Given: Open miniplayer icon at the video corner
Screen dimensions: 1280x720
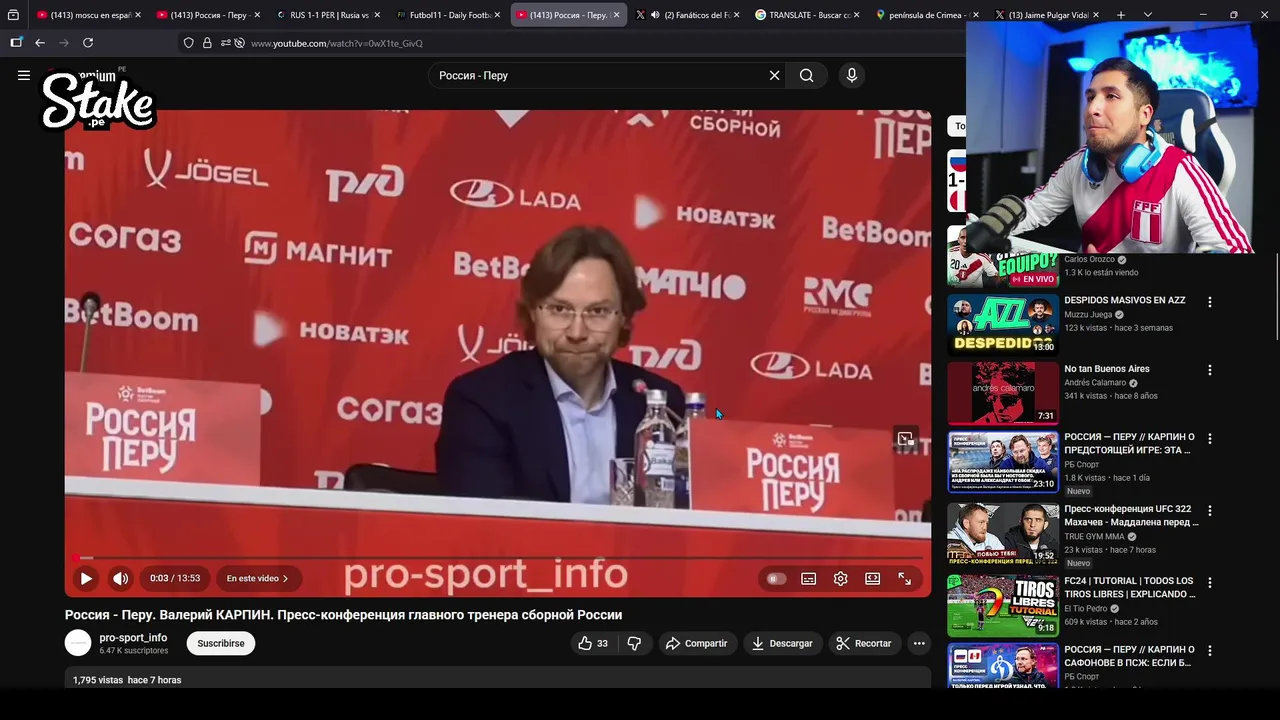Looking at the screenshot, I should (905, 439).
